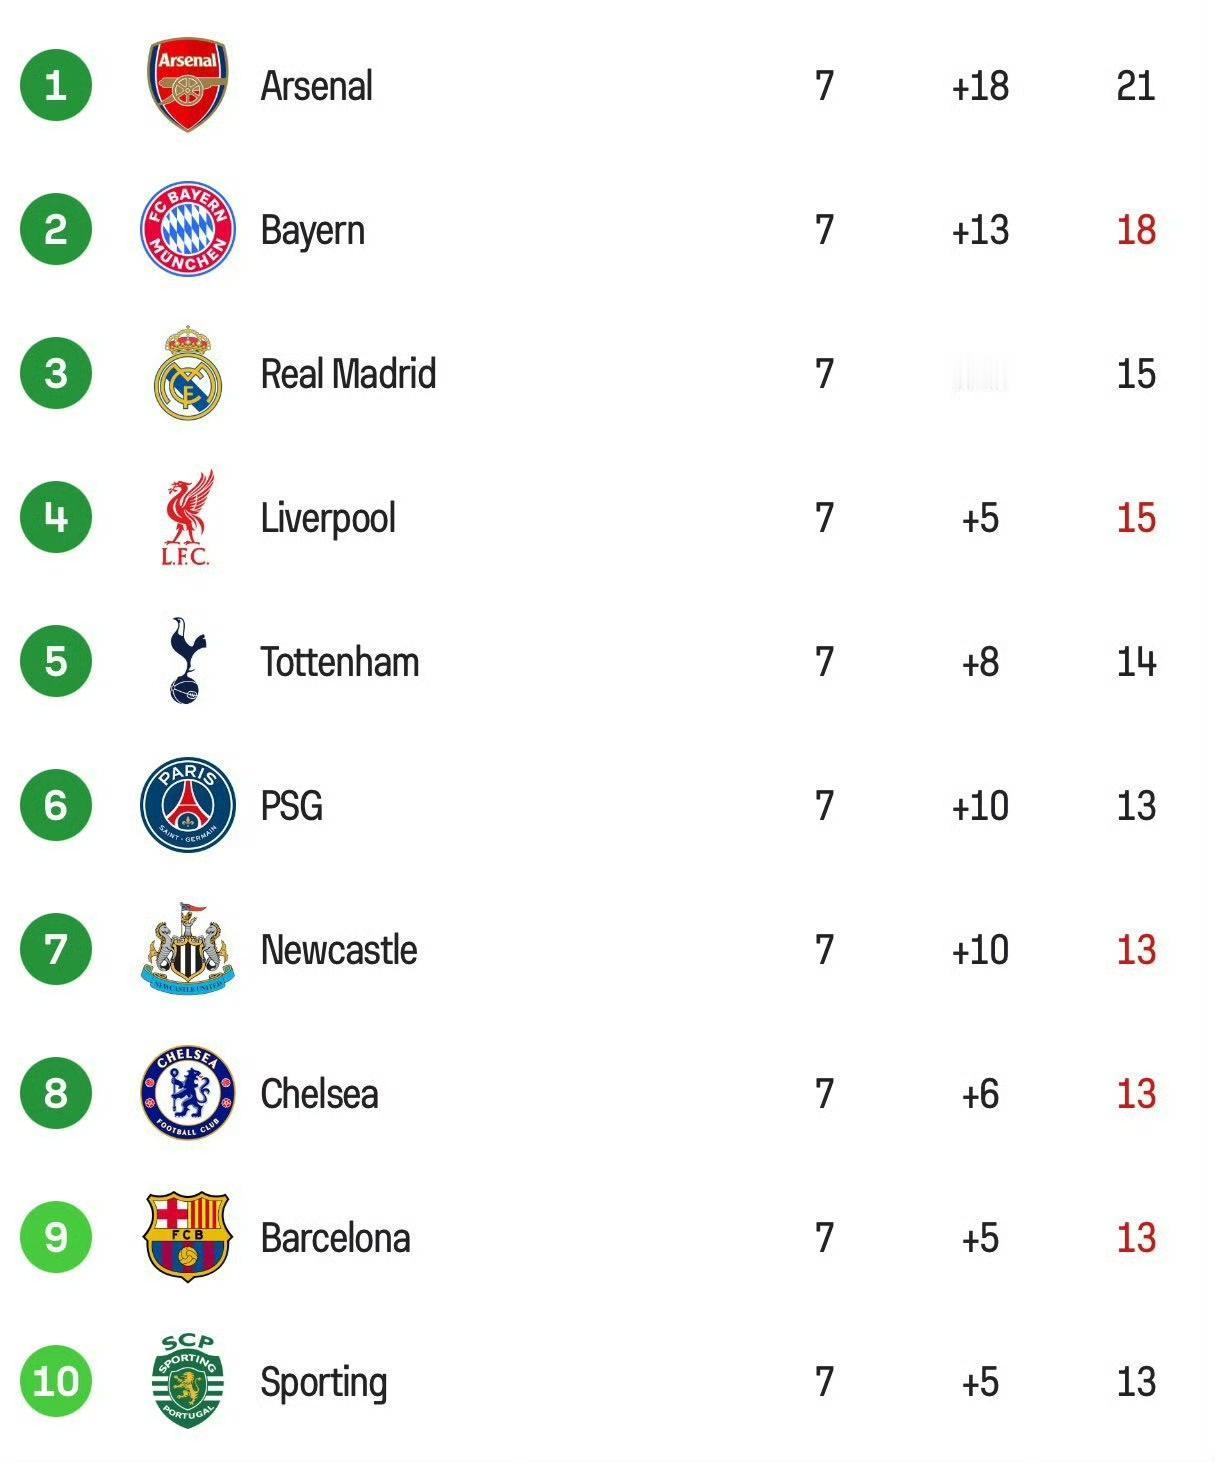Viewport: 1215px width, 1462px height.
Task: Click the Liverpool L.F.C. liver bird logo
Action: click(187, 518)
